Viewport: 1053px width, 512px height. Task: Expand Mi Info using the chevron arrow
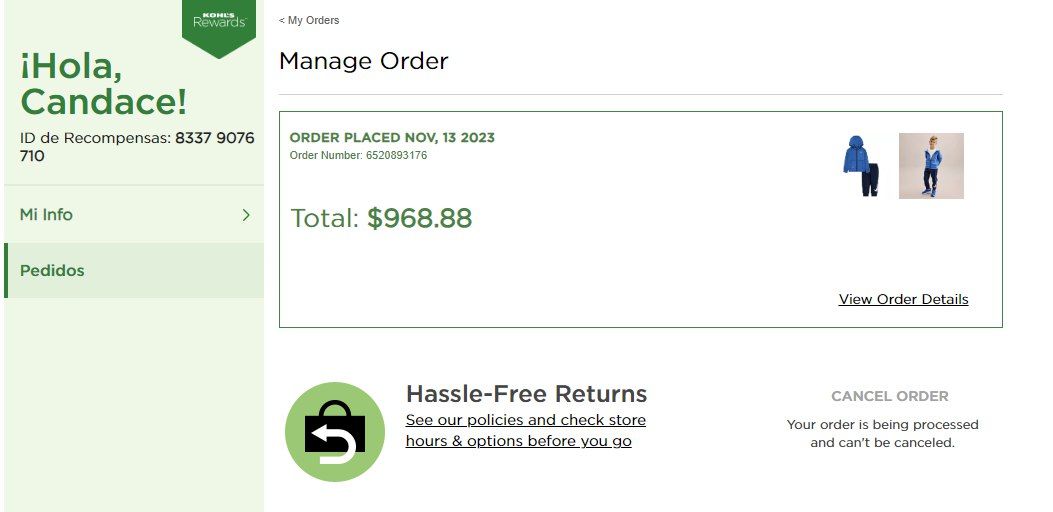click(246, 214)
